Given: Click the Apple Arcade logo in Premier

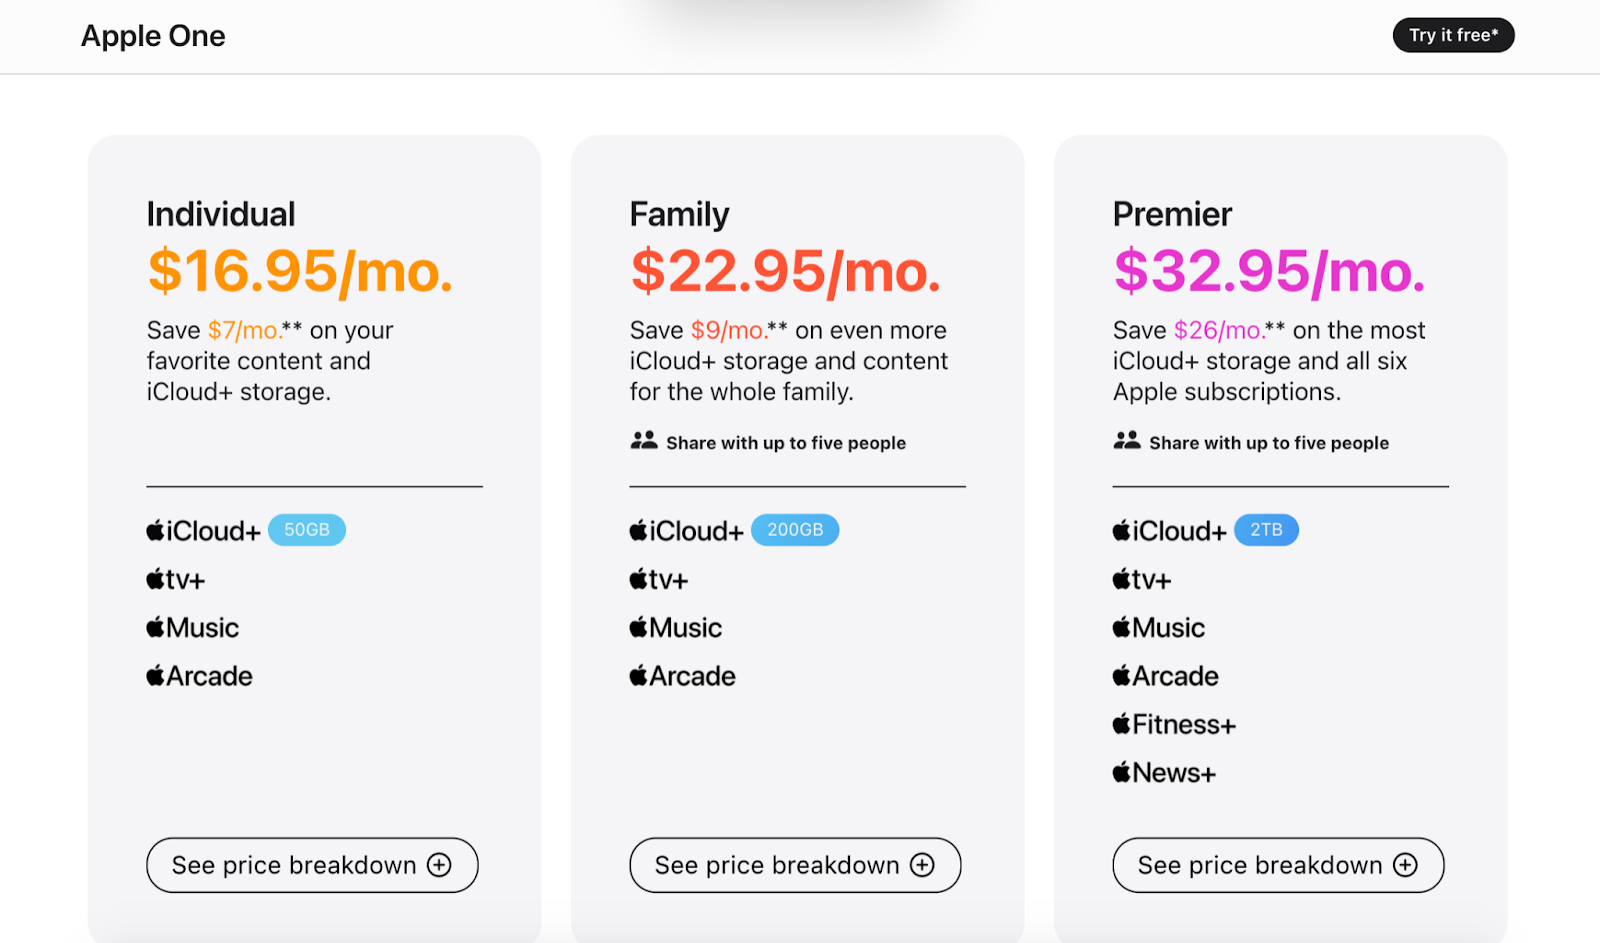Looking at the screenshot, I should pyautogui.click(x=1165, y=676).
